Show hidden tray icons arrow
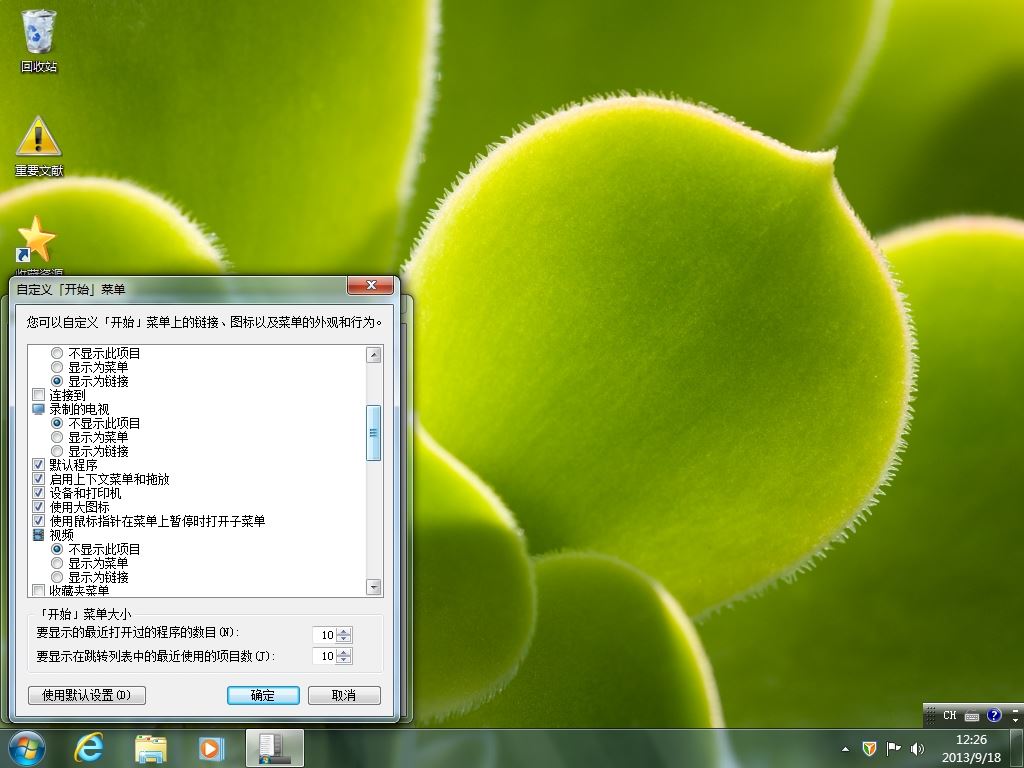Image resolution: width=1024 pixels, height=768 pixels. click(846, 749)
